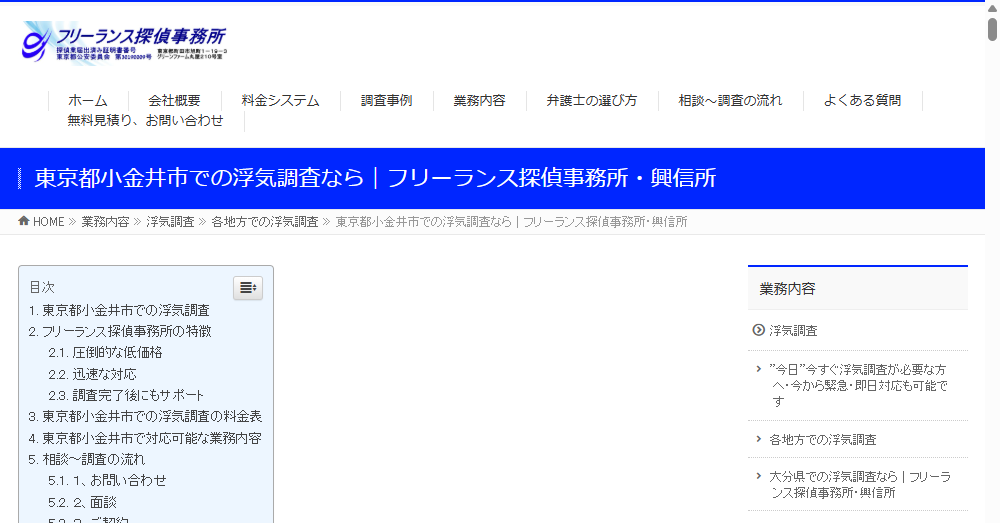Jump to 相談〜調査の流れ in table of contents
The width and height of the screenshot is (1000, 523).
(x=93, y=459)
